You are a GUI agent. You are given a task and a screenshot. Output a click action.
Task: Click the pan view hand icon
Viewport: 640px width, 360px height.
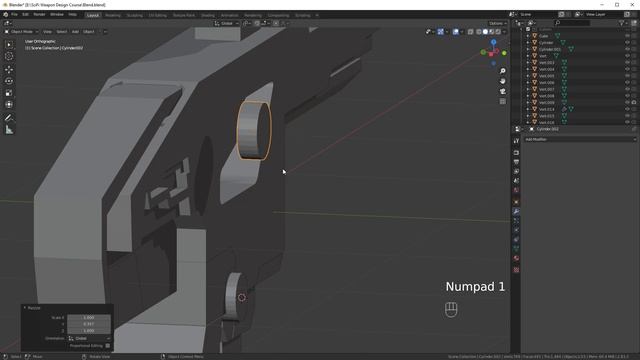(x=503, y=81)
